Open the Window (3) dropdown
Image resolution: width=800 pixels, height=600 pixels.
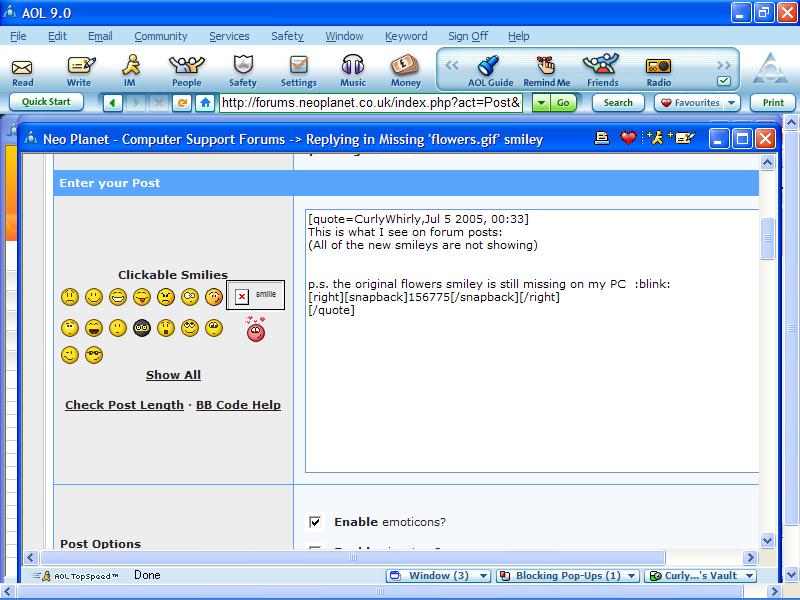tap(439, 576)
